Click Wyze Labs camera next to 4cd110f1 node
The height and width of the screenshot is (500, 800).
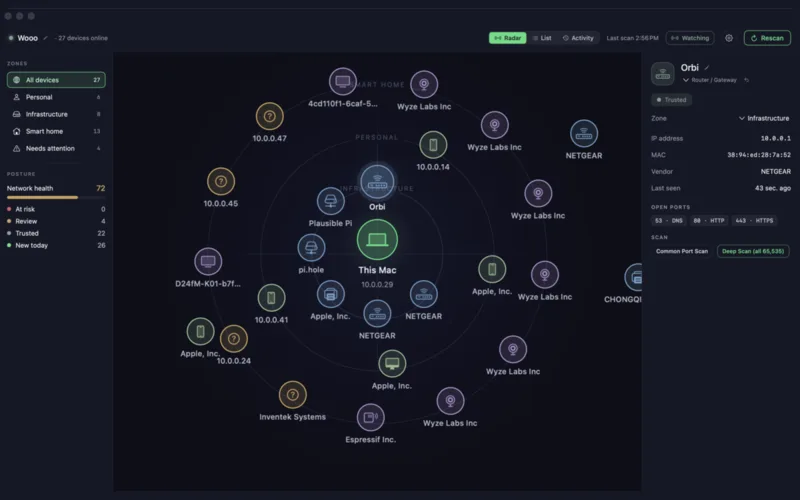coord(424,84)
